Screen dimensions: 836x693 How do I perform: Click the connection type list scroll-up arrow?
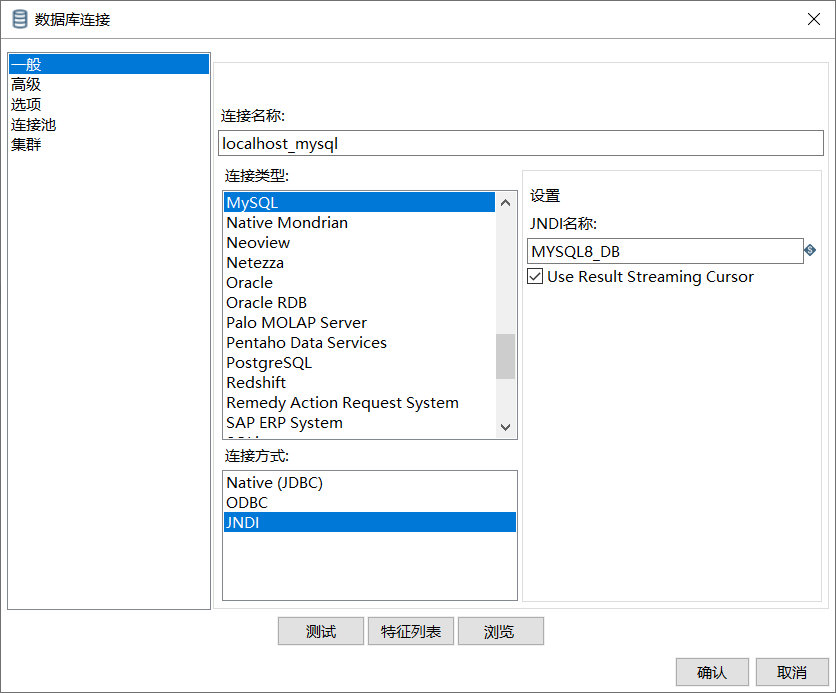click(505, 203)
